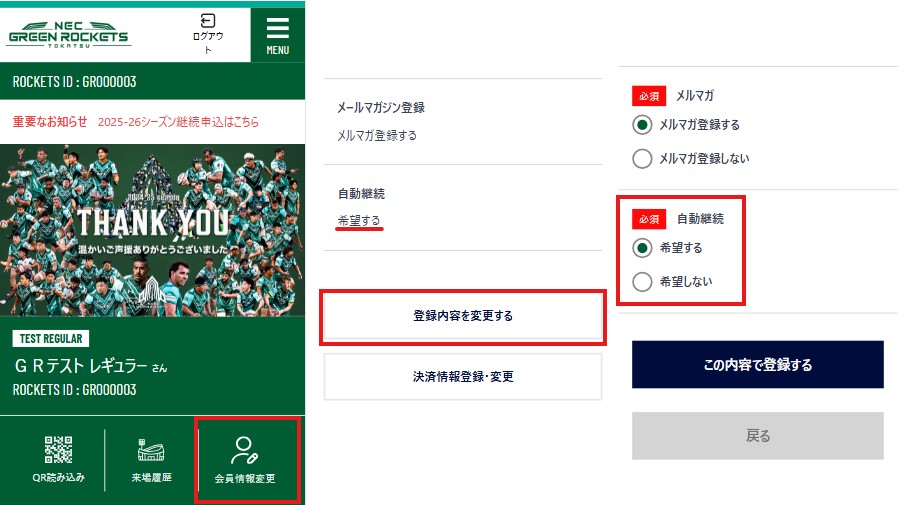Viewport: 913px width, 505px height.
Task: Click the THANK YOU team banner image
Action: [153, 230]
